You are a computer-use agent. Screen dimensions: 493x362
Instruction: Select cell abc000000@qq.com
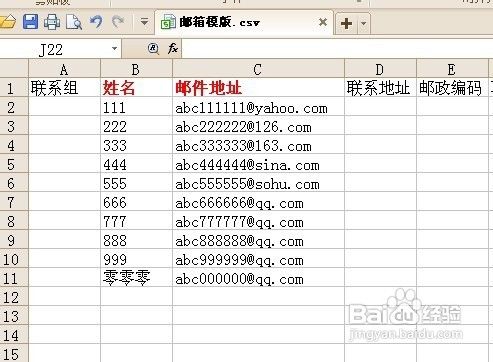click(258, 278)
